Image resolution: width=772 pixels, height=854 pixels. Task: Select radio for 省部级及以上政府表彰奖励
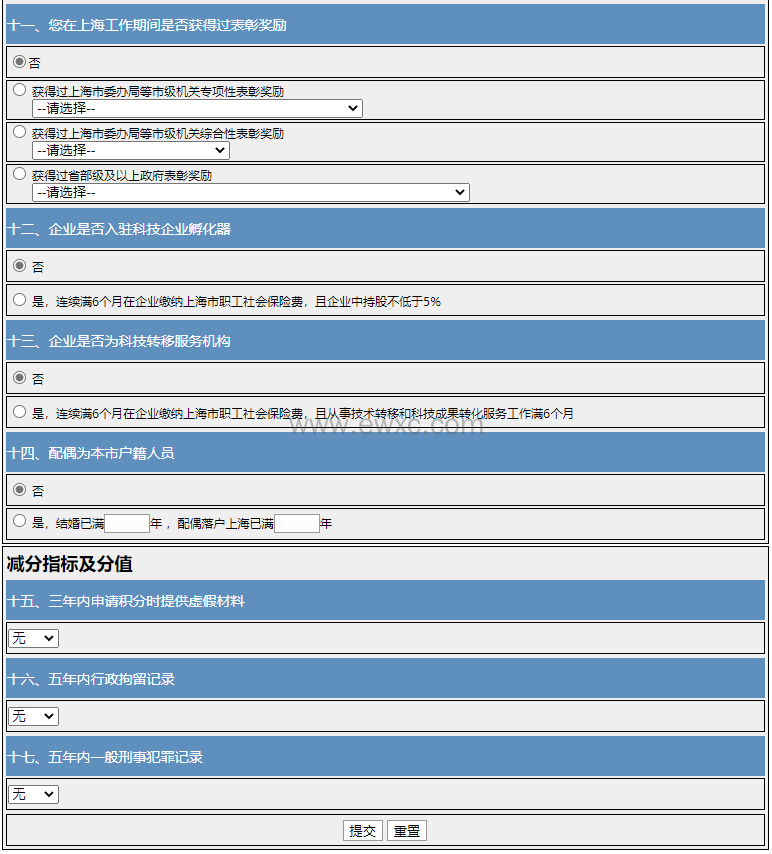[19, 174]
